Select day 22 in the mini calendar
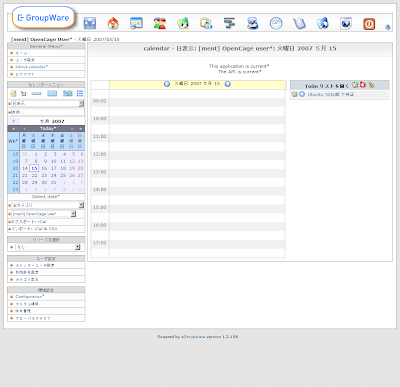Viewport: 400px width, 387px height. point(34,175)
